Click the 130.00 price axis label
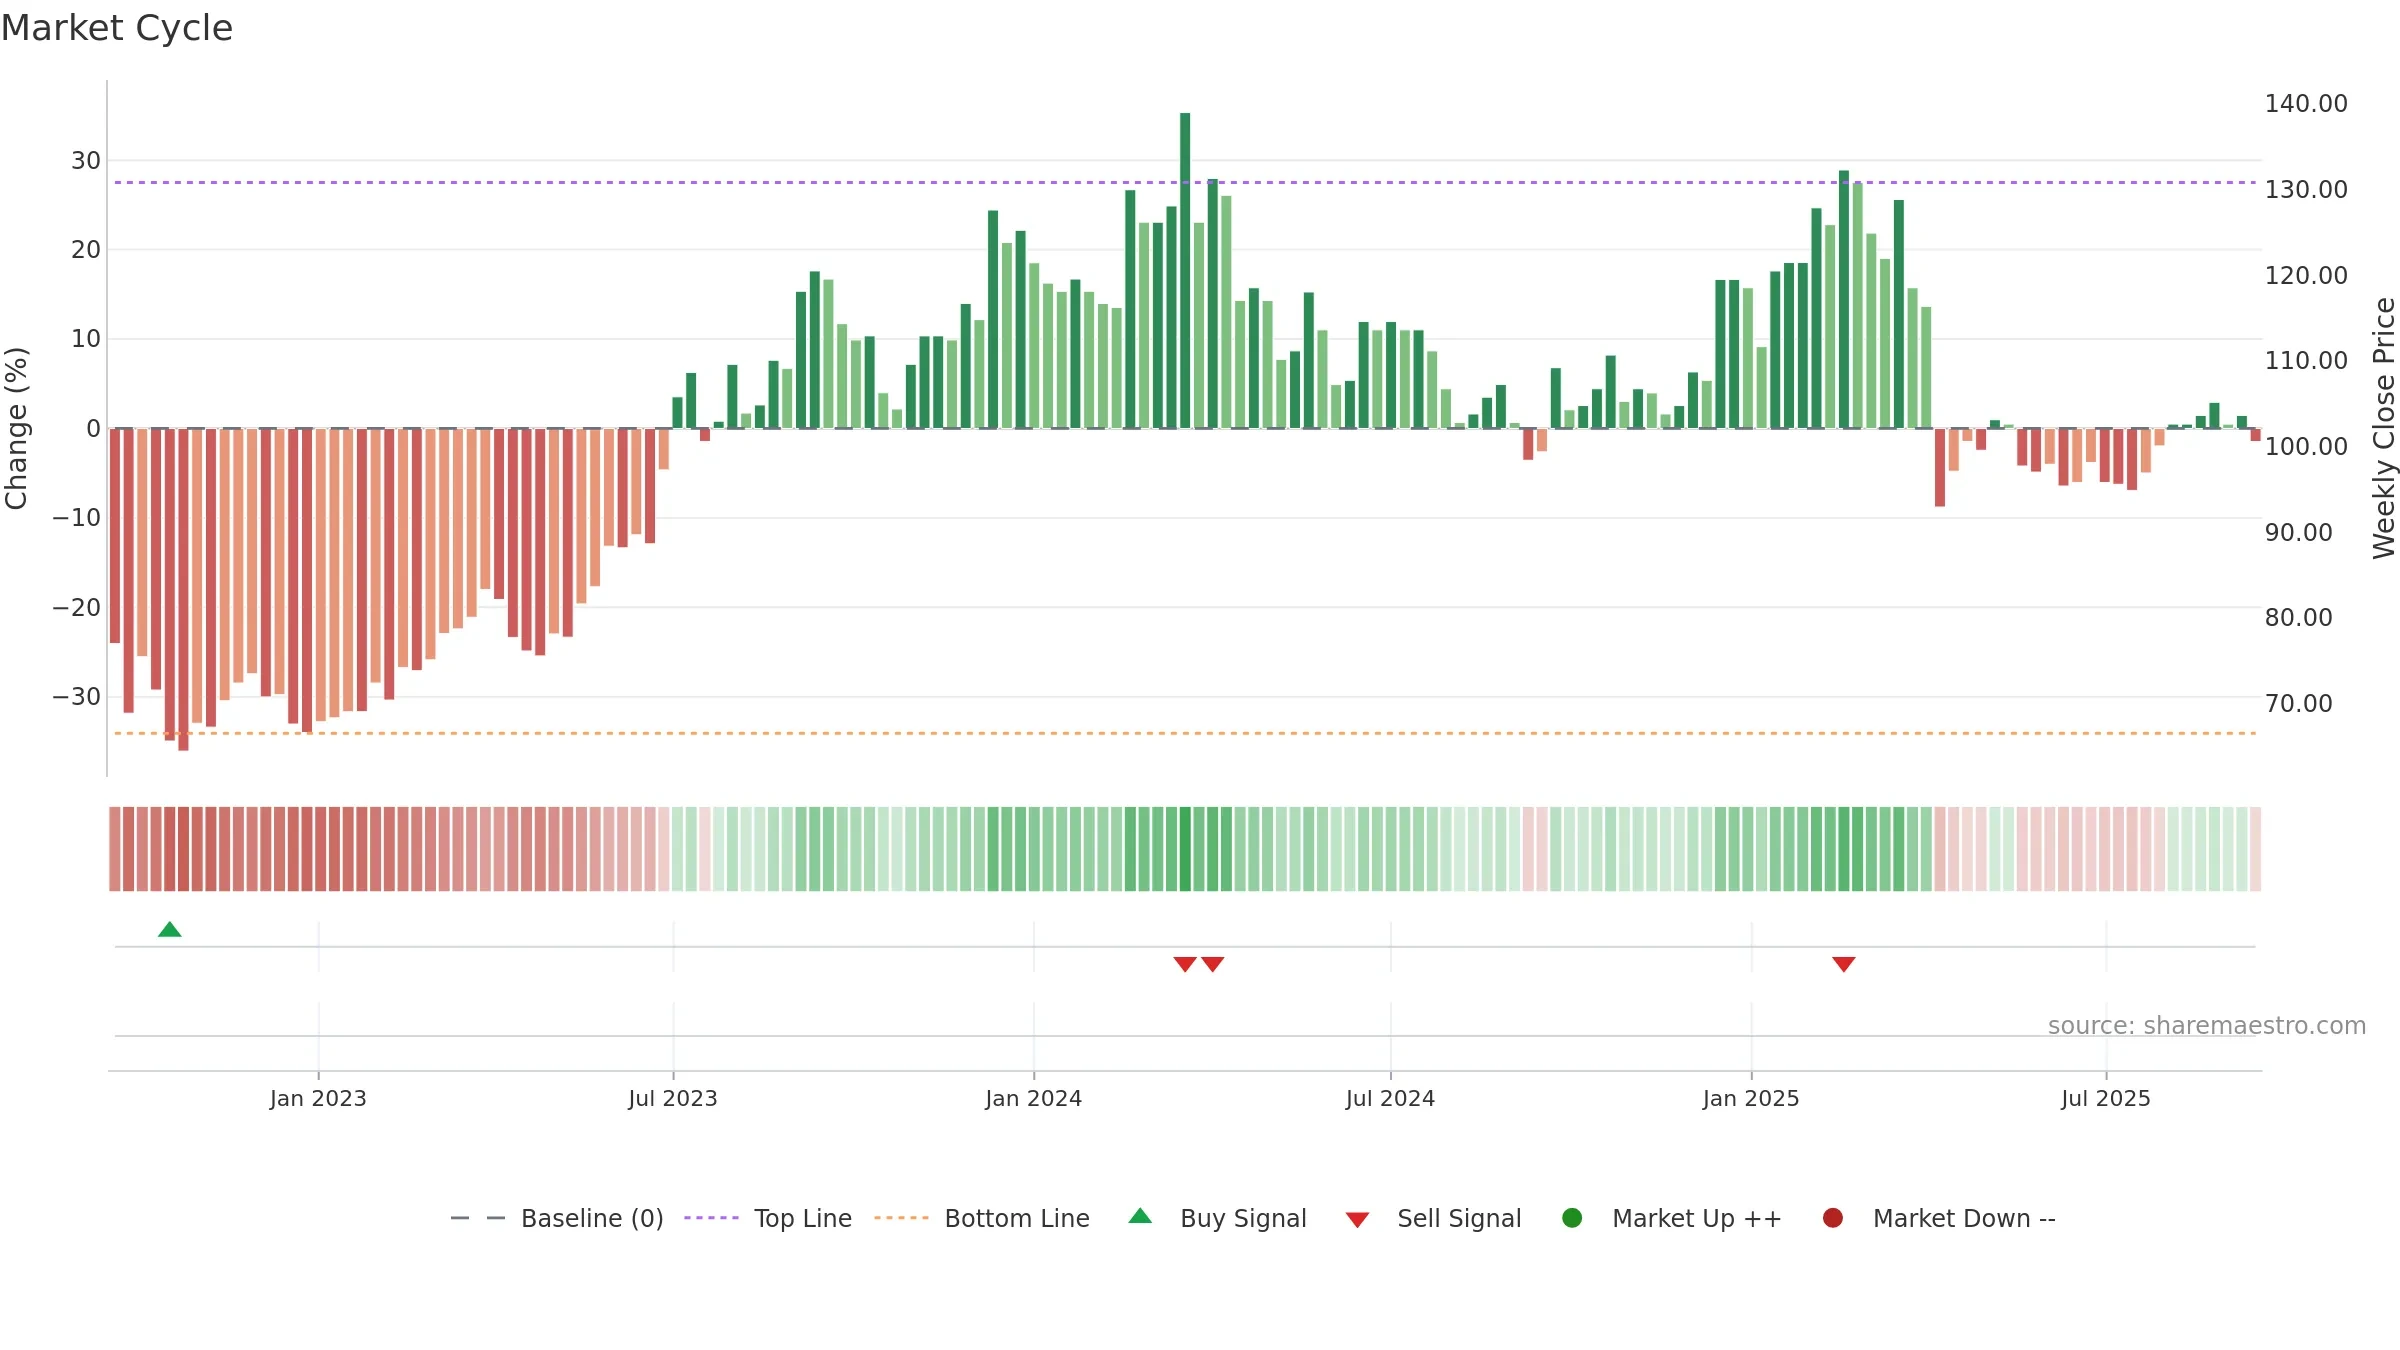The height and width of the screenshot is (1350, 2400). [2306, 190]
